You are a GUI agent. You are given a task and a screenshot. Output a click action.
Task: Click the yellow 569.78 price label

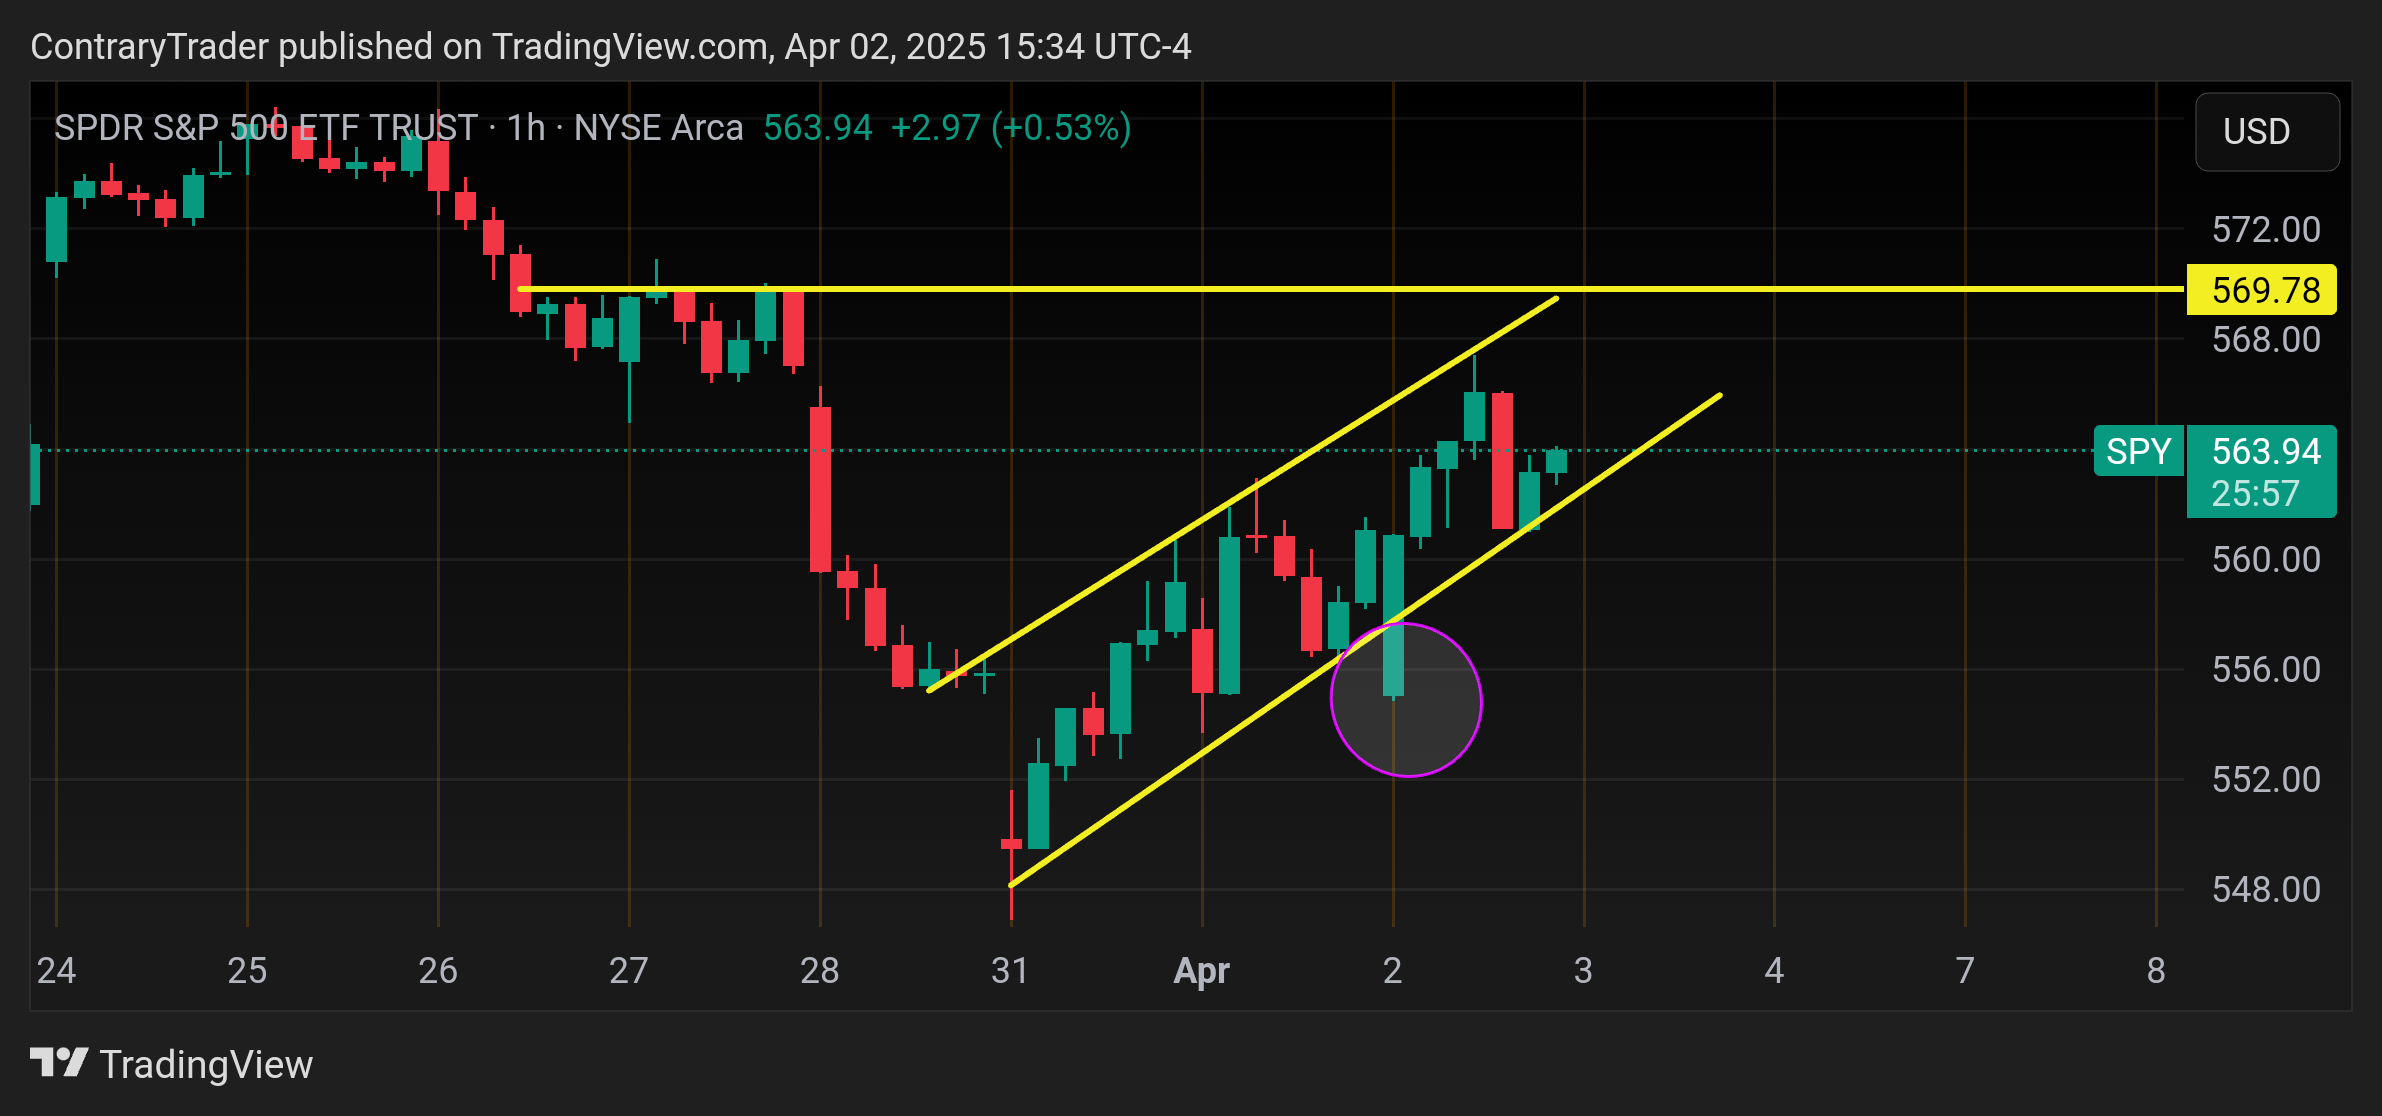point(2261,290)
